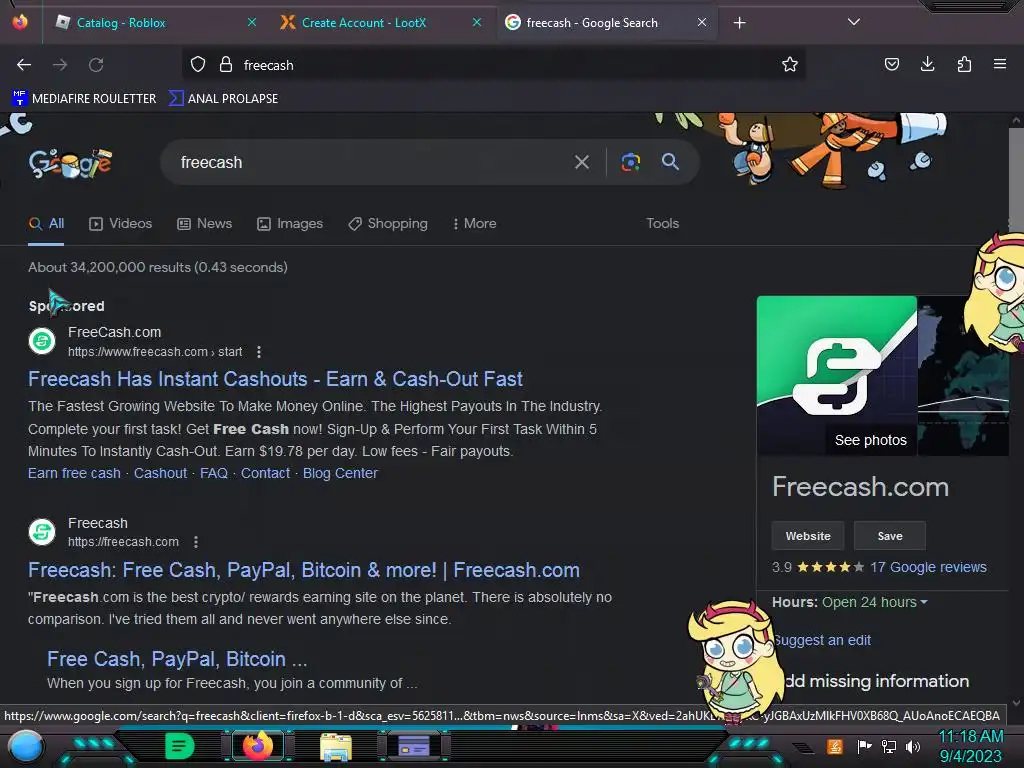Open the Blog Center sitelink
Viewport: 1024px width, 768px height.
[340, 473]
